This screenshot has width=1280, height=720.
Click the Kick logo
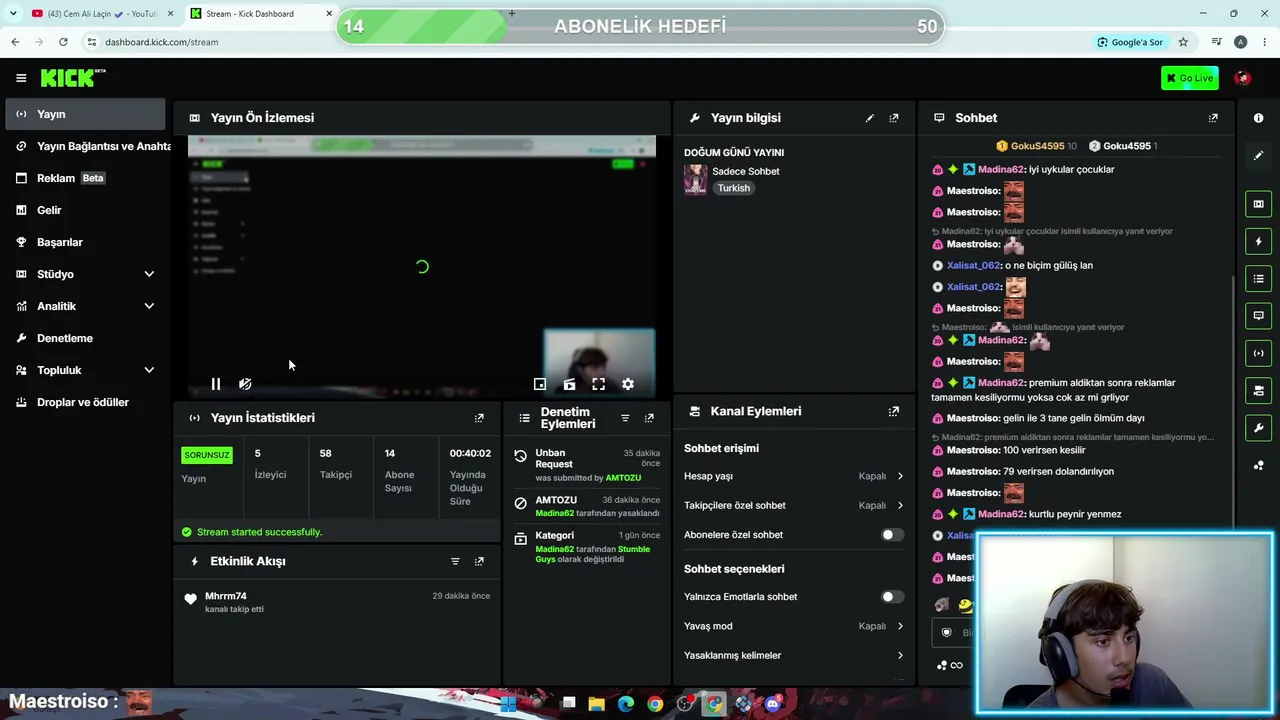point(72,78)
